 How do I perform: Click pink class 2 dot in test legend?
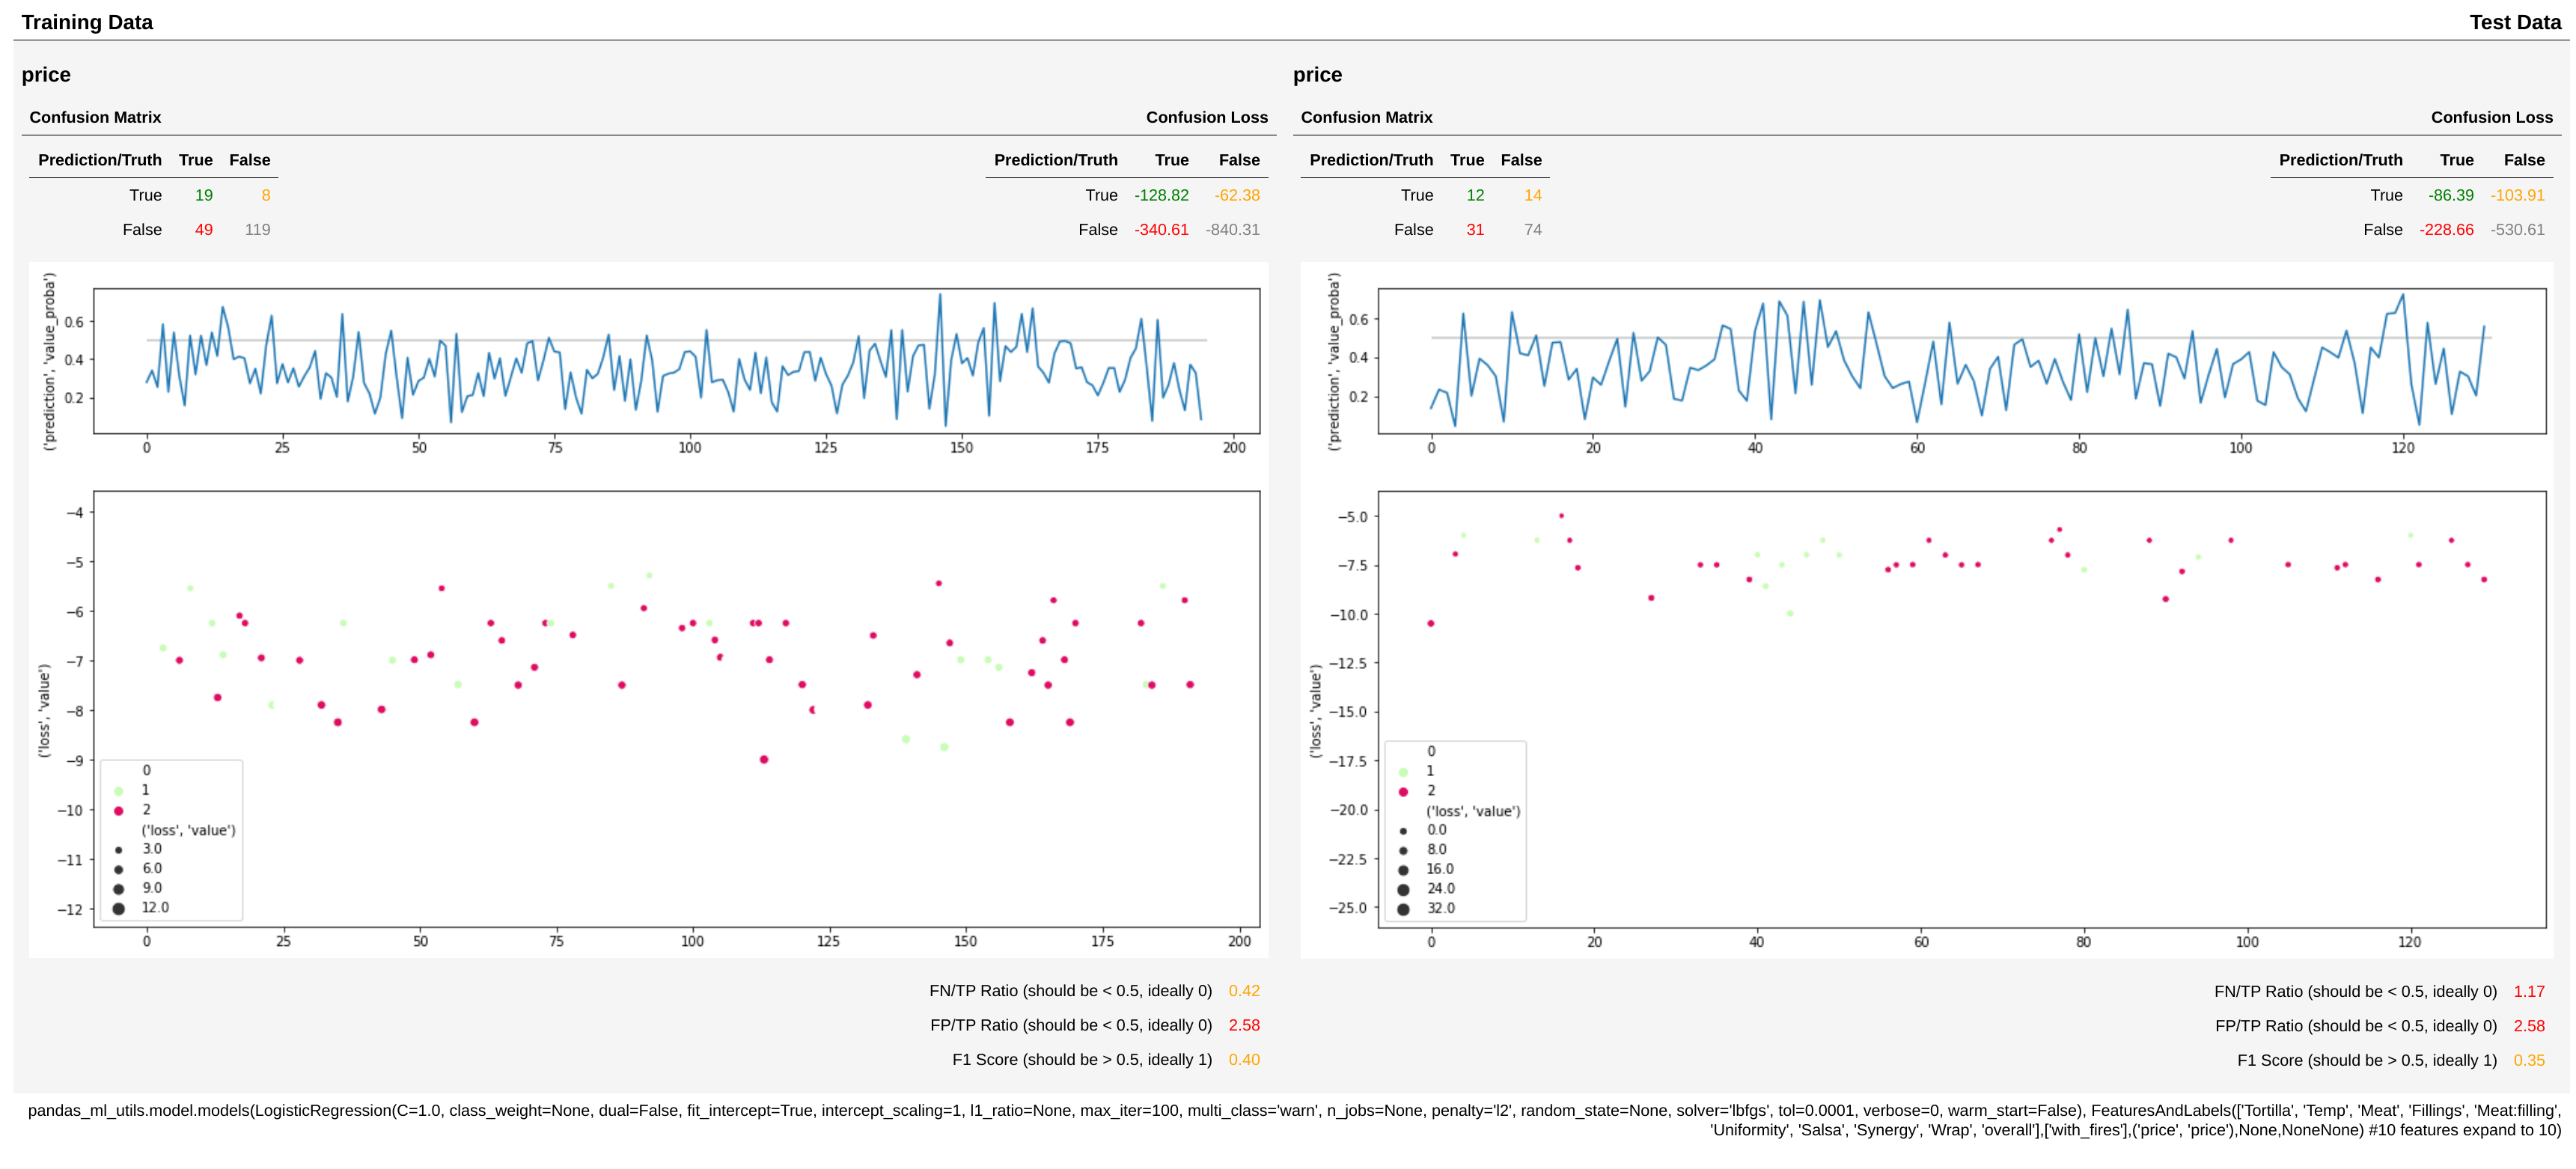click(1403, 791)
